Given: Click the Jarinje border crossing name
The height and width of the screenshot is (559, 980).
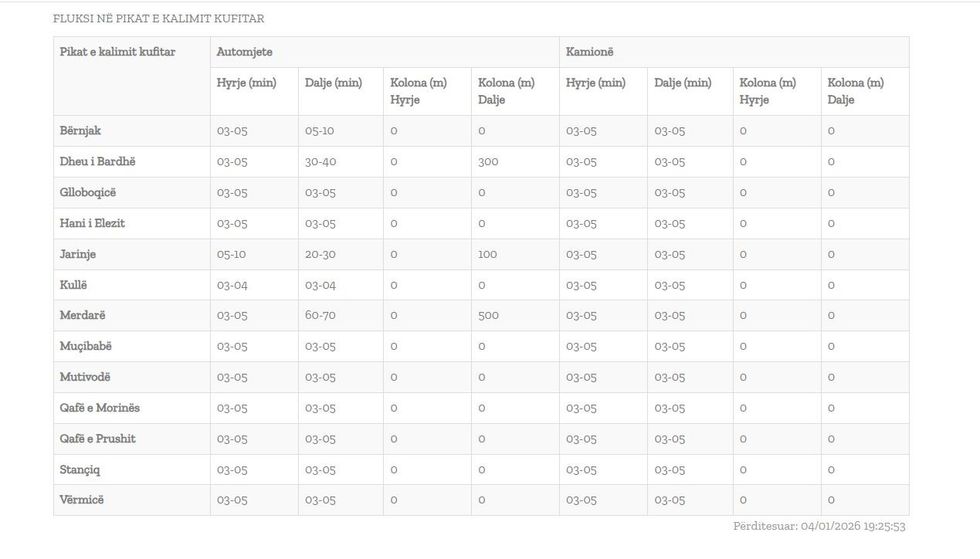Looking at the screenshot, I should [78, 255].
